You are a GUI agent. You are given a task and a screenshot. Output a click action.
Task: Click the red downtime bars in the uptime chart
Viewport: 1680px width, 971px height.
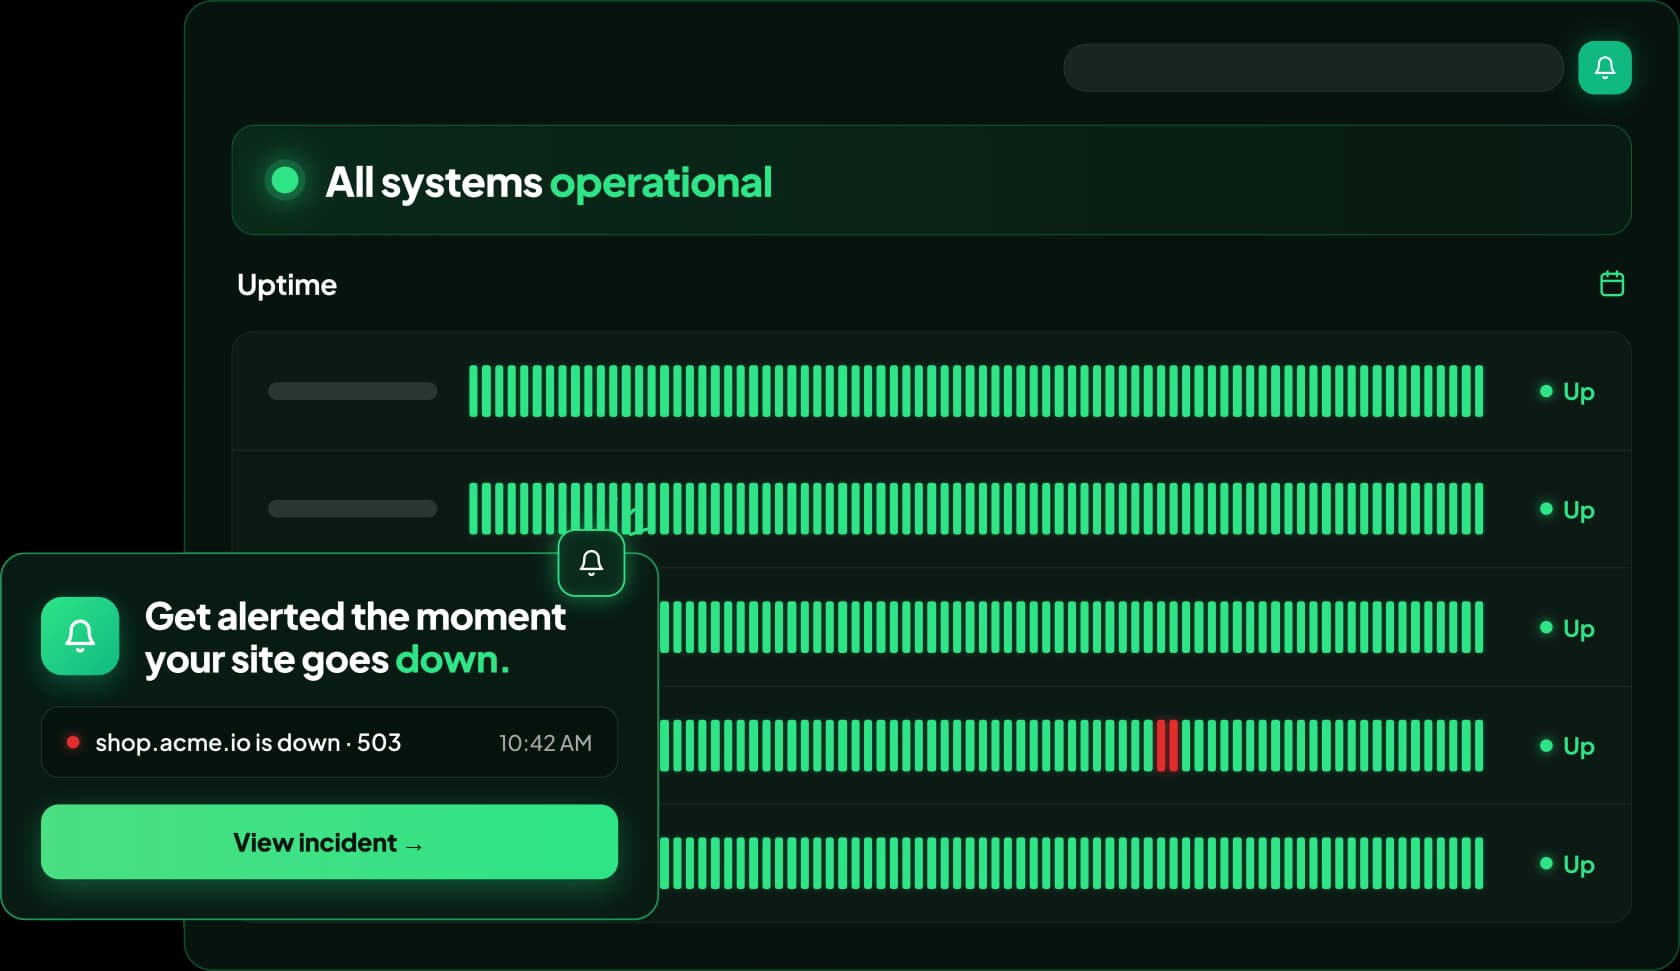1167,746
